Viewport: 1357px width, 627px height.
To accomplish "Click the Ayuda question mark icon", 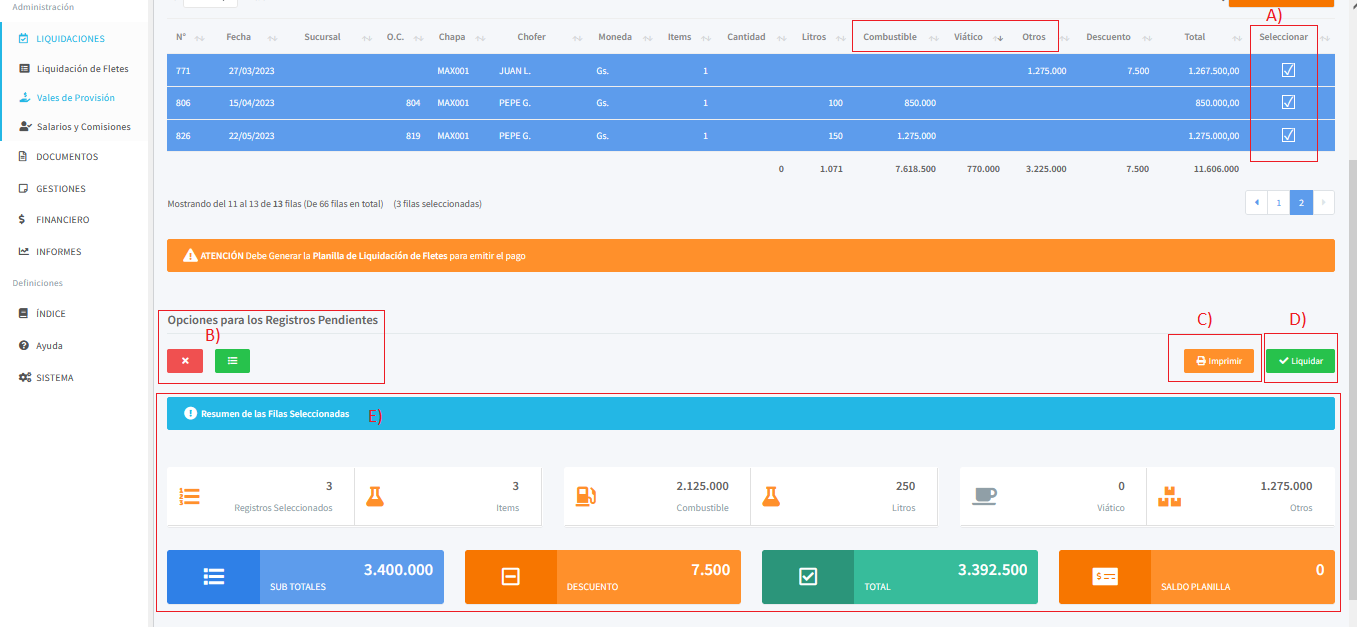I will pyautogui.click(x=23, y=346).
